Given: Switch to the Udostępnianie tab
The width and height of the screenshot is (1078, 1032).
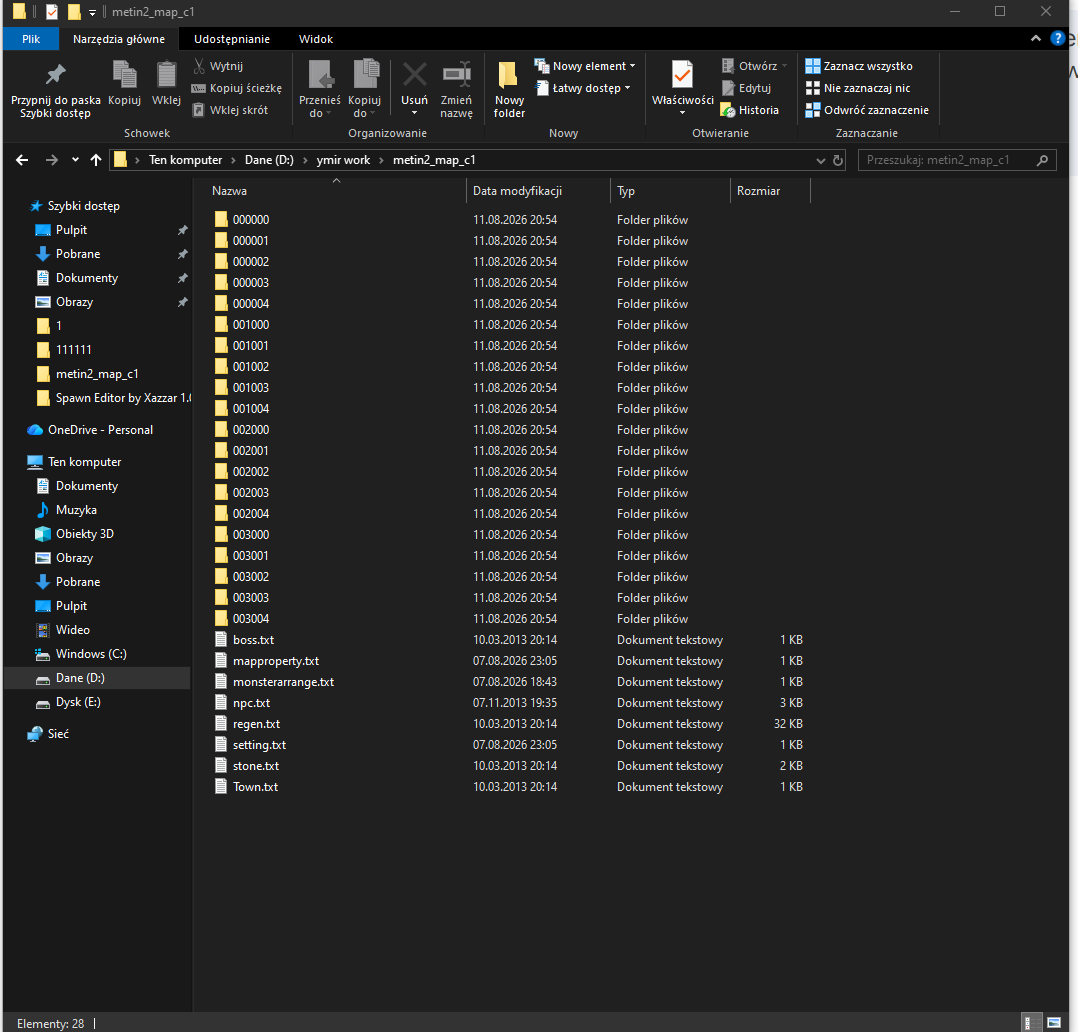Looking at the screenshot, I should (x=232, y=39).
